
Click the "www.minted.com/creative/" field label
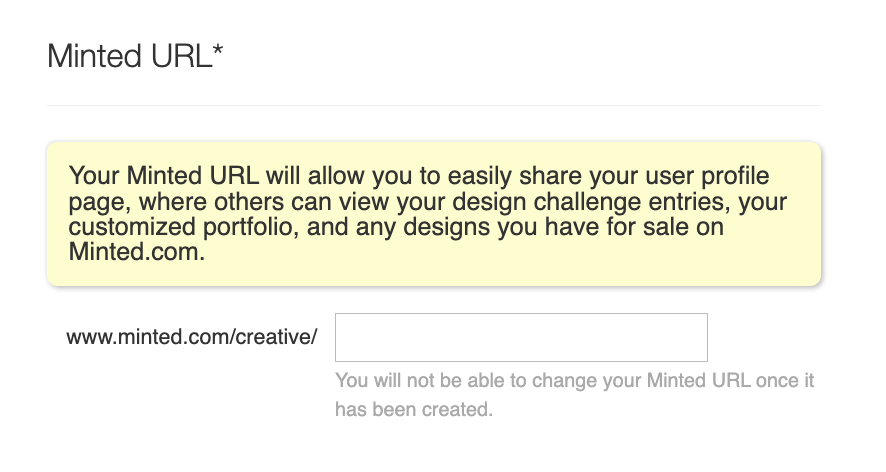(192, 337)
